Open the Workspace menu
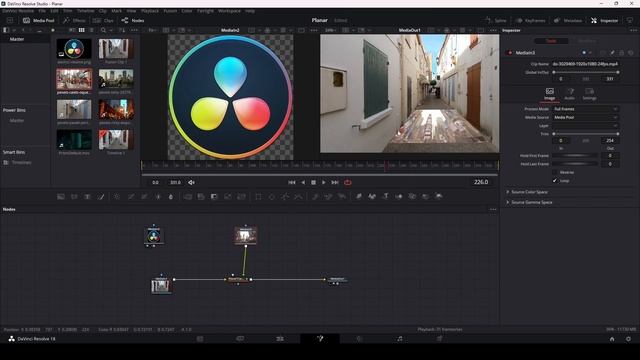 229,11
